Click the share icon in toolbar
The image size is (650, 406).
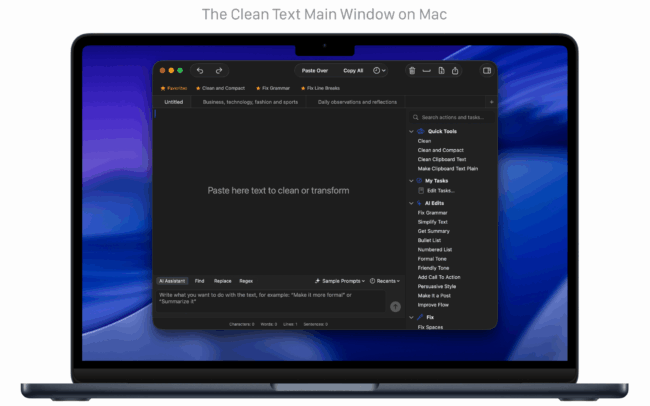[455, 71]
